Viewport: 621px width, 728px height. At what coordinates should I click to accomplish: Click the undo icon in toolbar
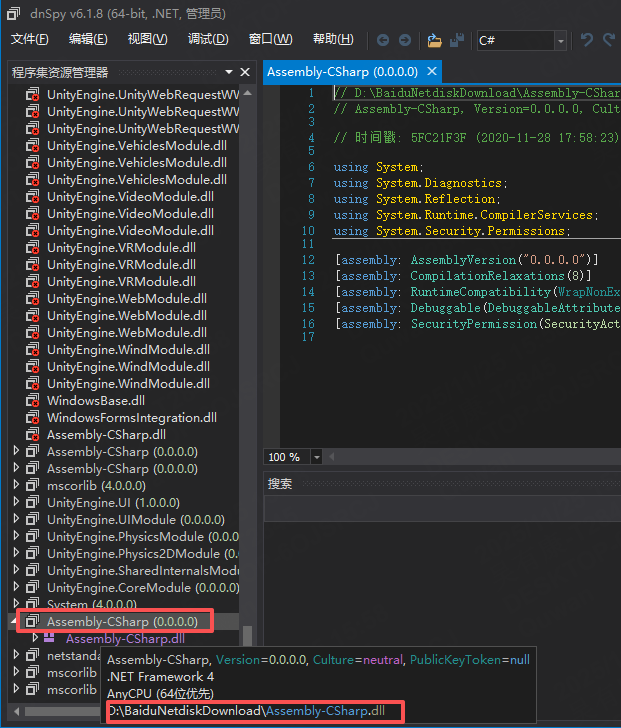(x=587, y=40)
